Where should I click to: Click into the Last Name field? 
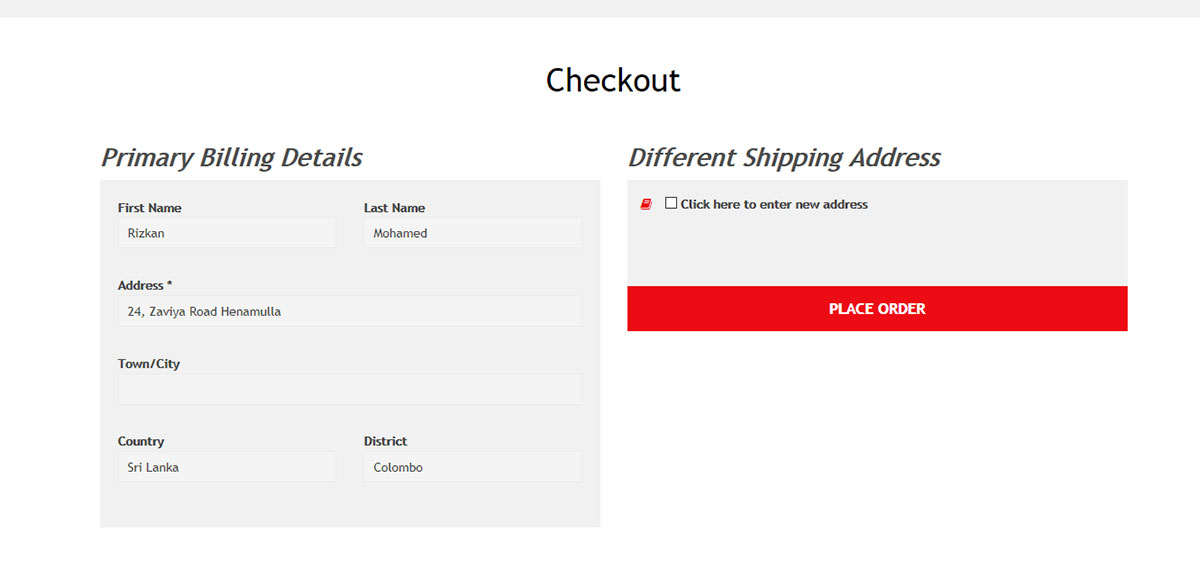coord(472,233)
